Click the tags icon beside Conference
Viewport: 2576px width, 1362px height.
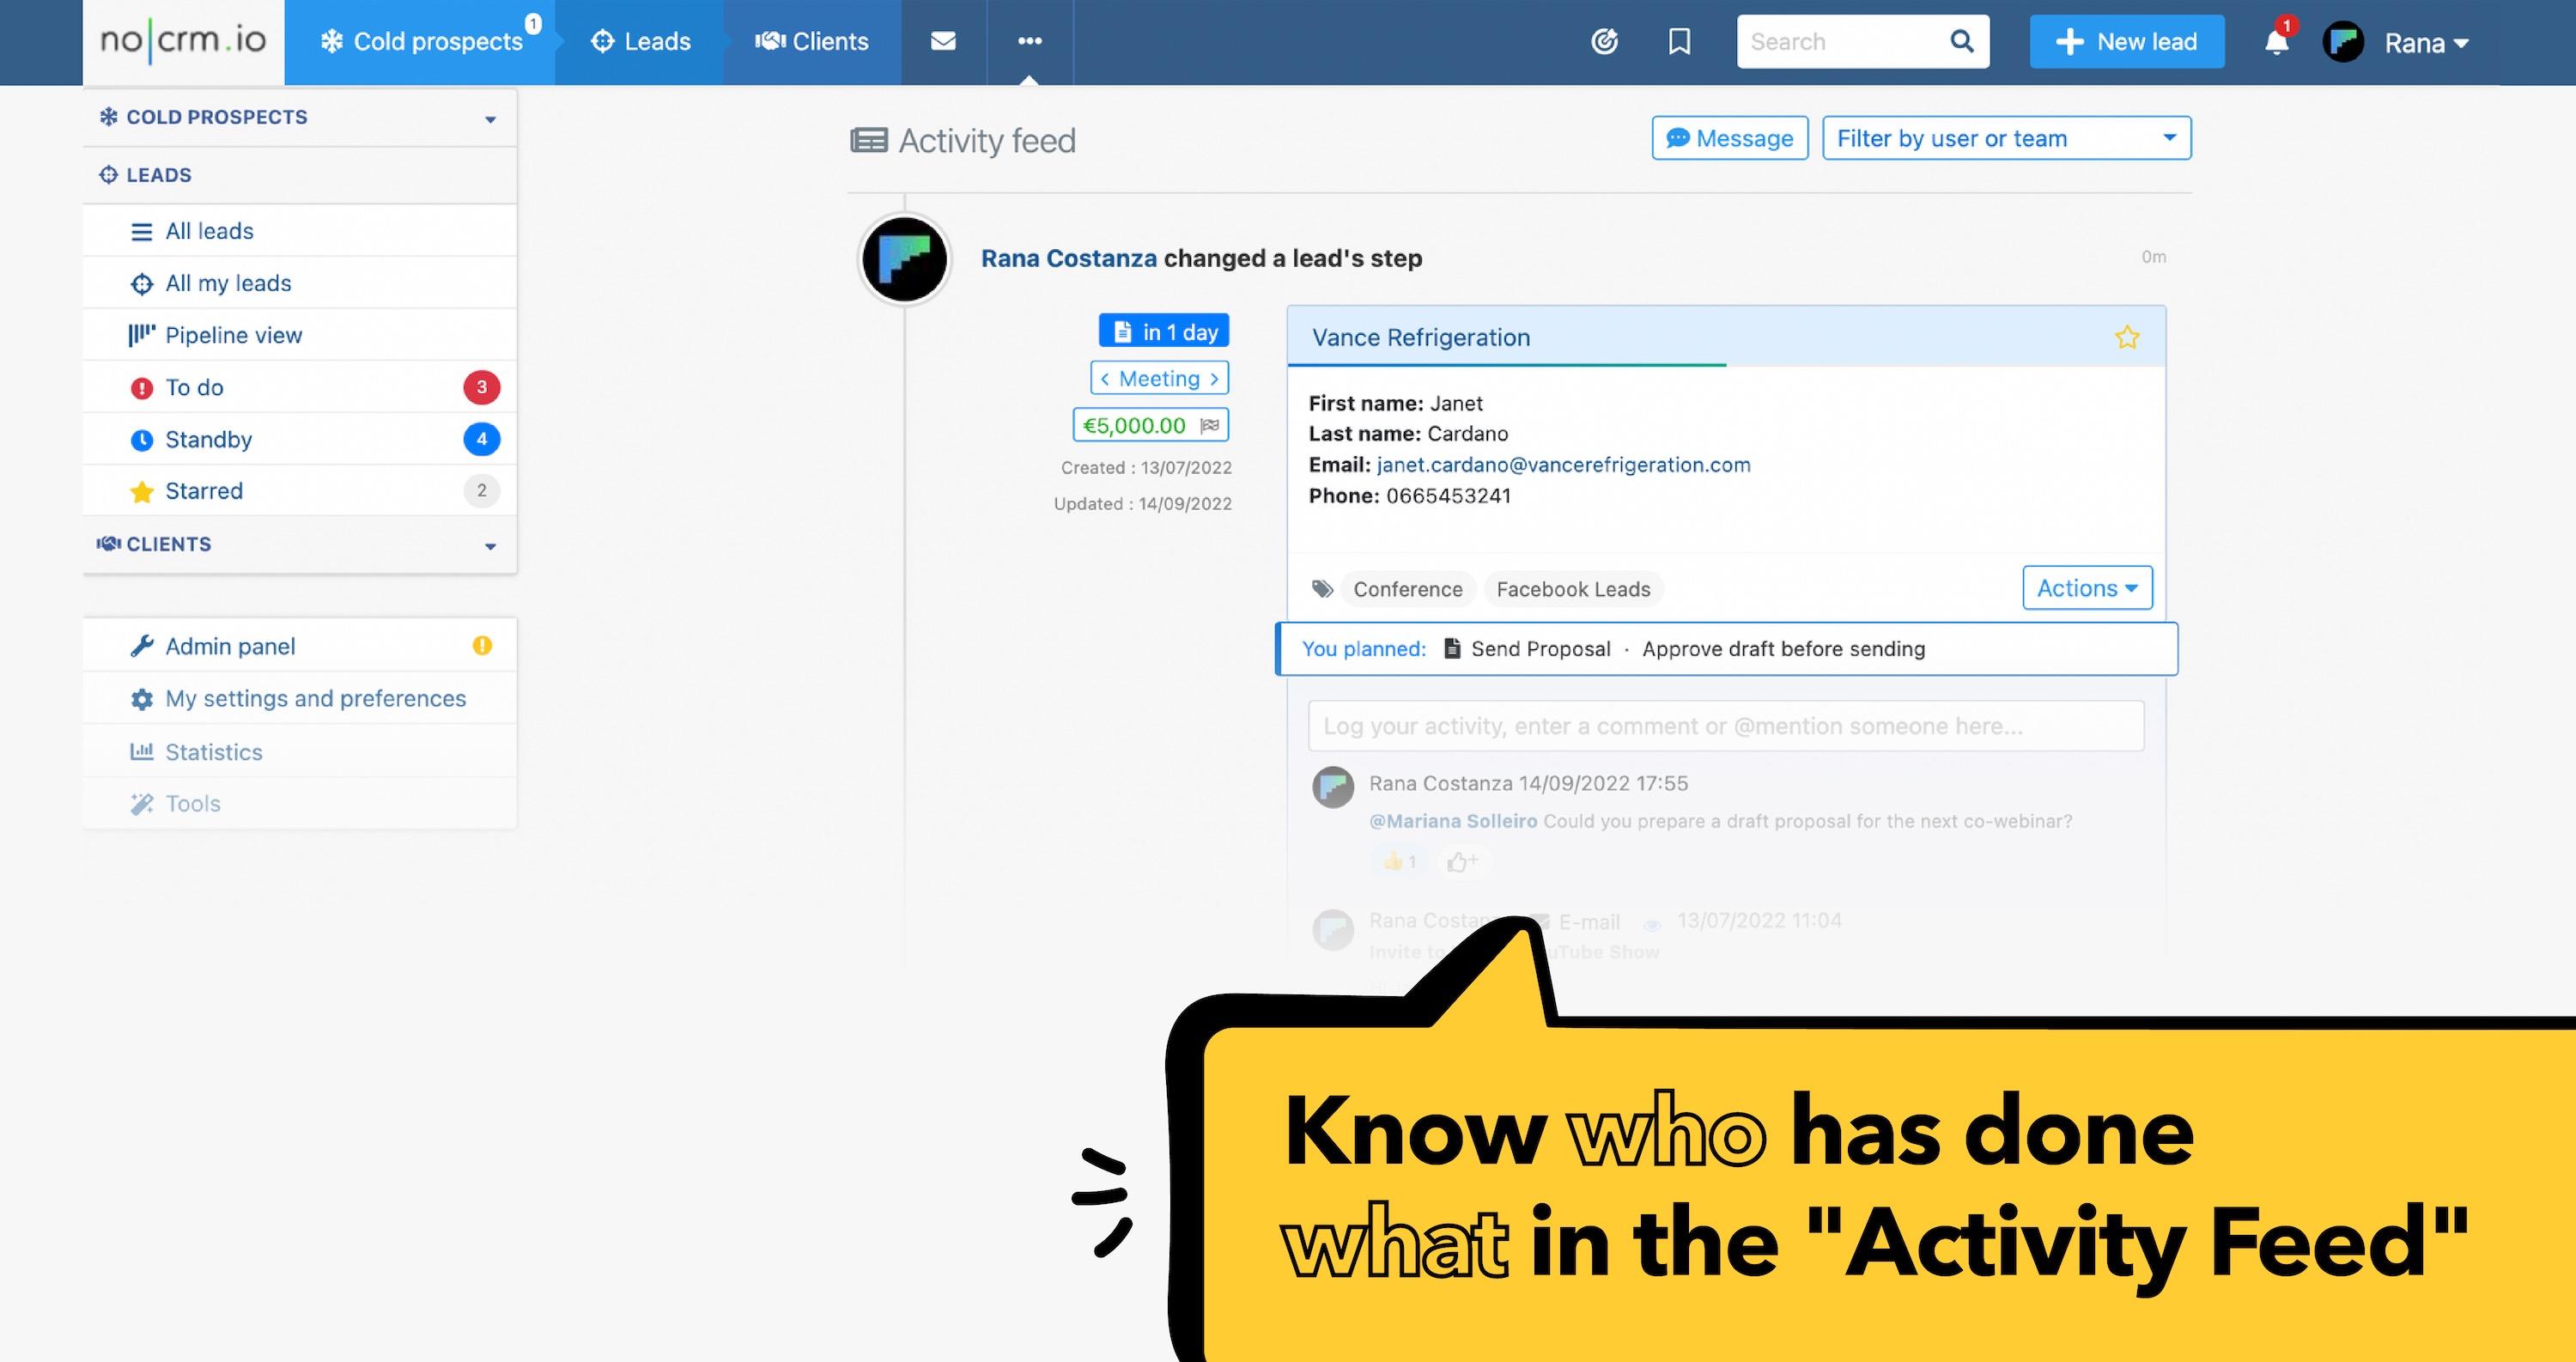1322,588
